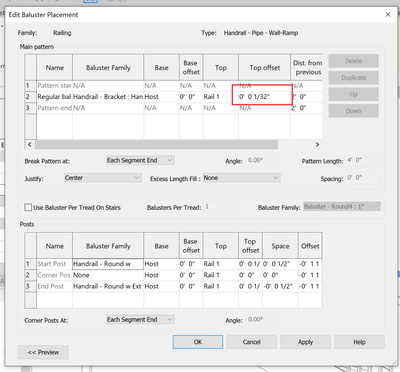400x372 pixels.
Task: Click the Down button
Action: click(x=354, y=111)
